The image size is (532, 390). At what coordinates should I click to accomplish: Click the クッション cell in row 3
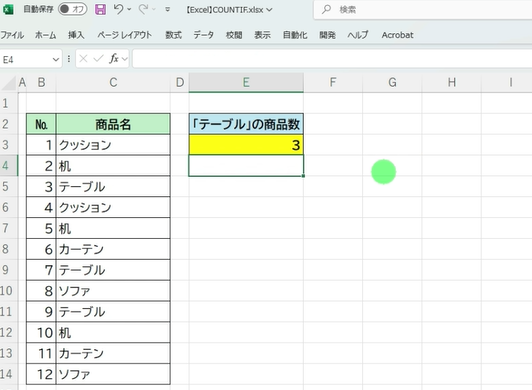[113, 145]
